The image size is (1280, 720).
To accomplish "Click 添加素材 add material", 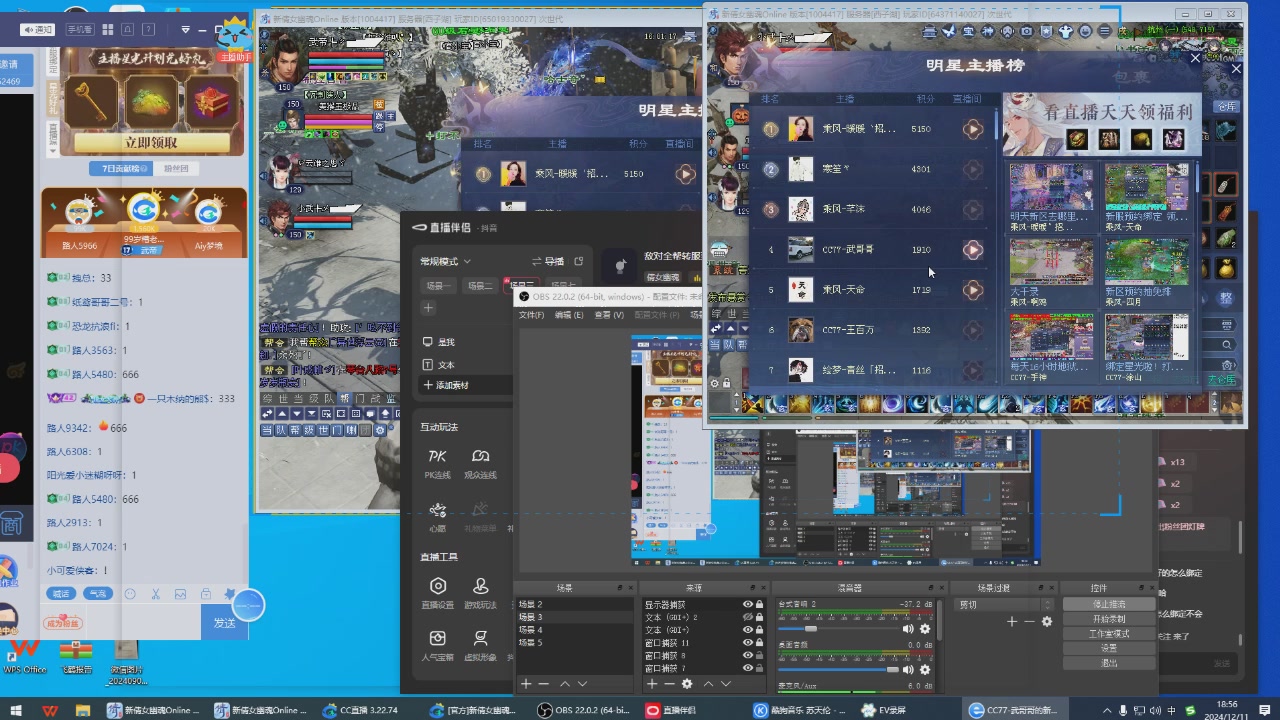I will tap(446, 385).
